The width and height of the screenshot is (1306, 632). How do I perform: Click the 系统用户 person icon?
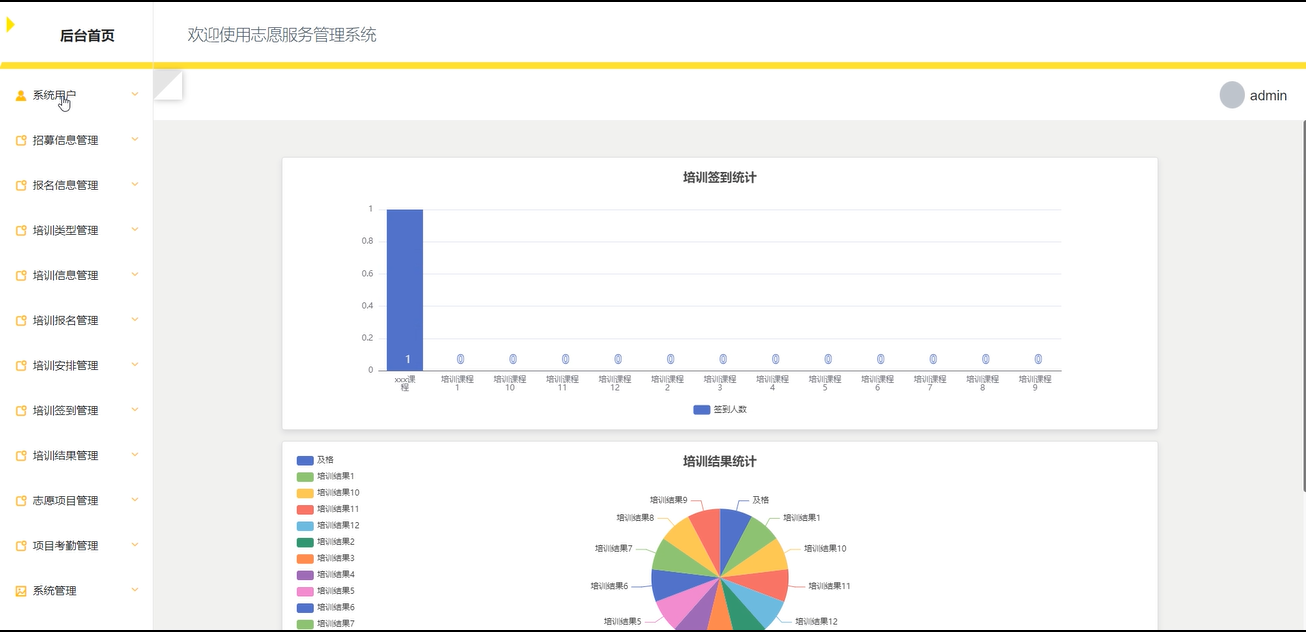(21, 96)
